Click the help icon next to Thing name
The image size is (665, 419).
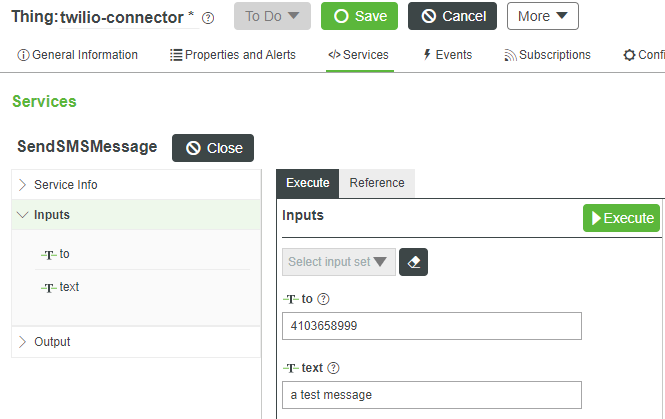[x=208, y=18]
